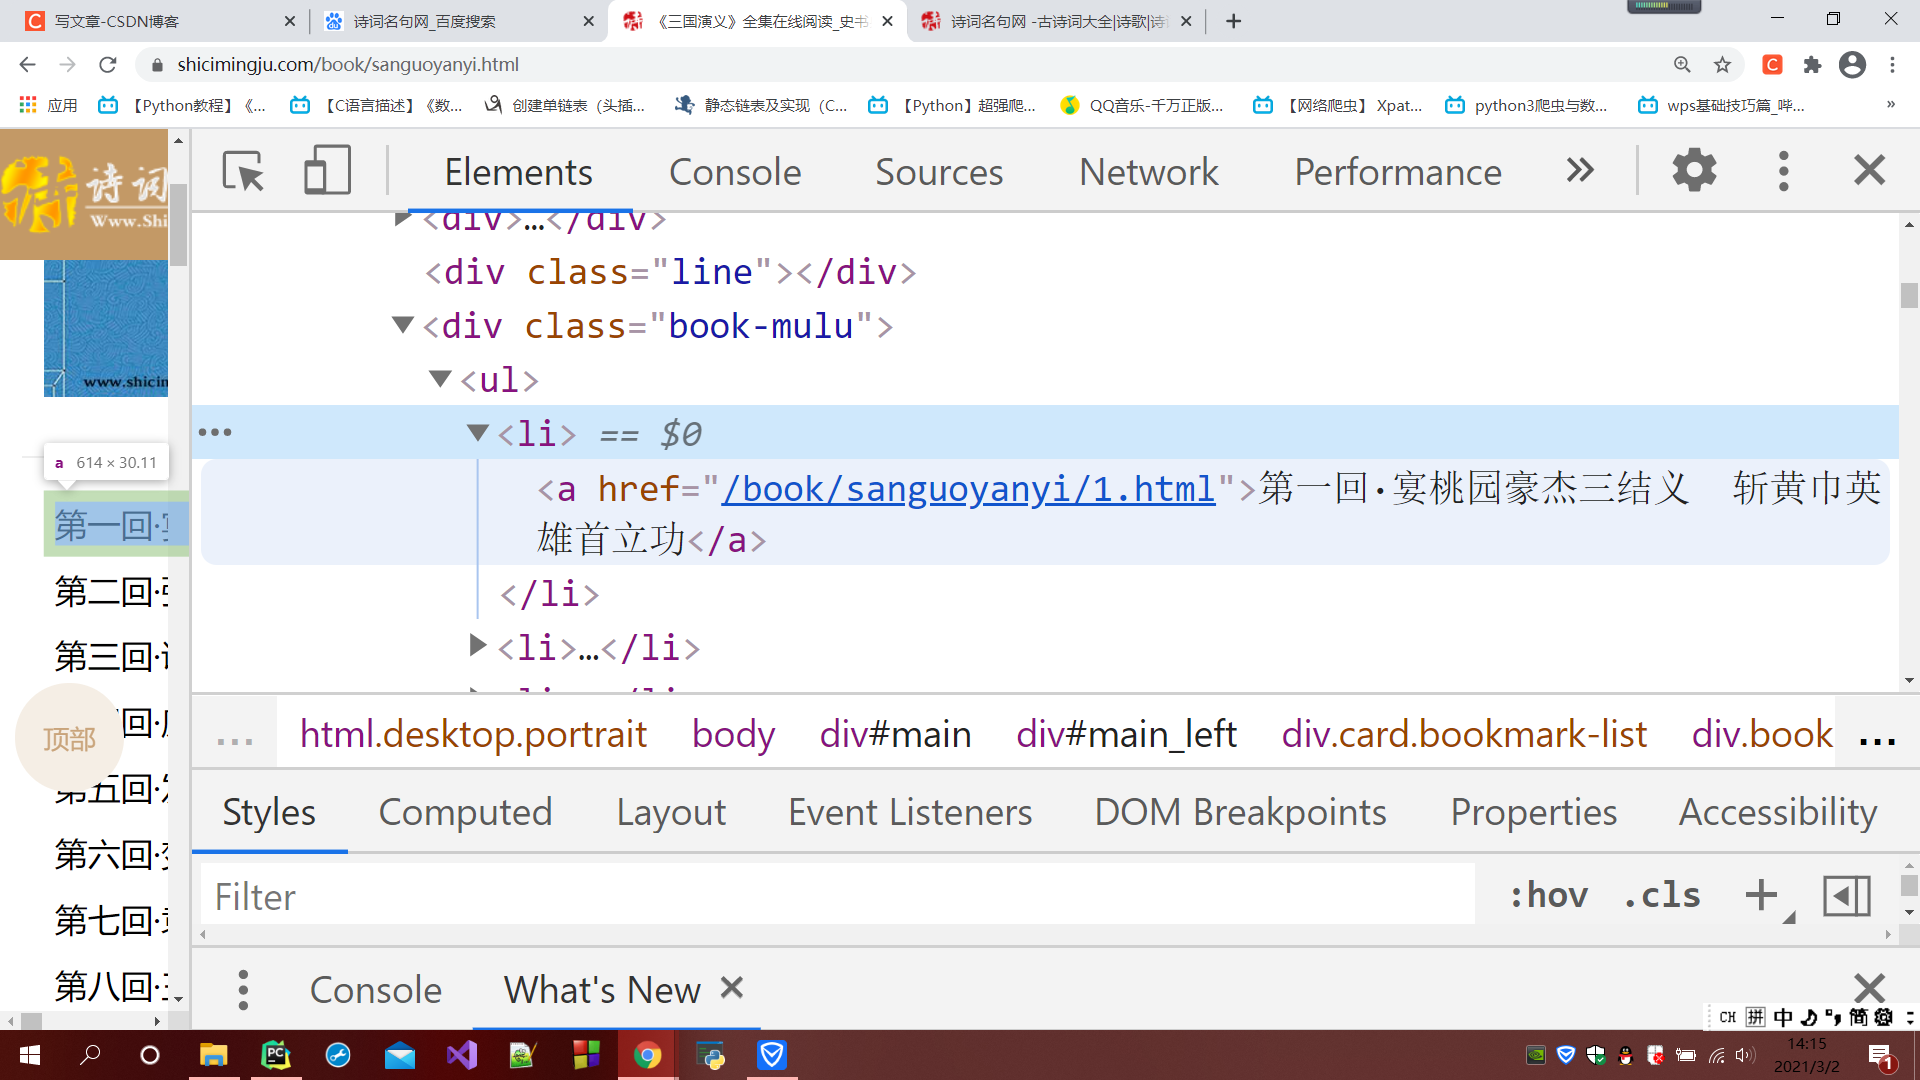Viewport: 1920px width, 1080px height.
Task: Expand the collapsed second li node
Action: point(478,646)
